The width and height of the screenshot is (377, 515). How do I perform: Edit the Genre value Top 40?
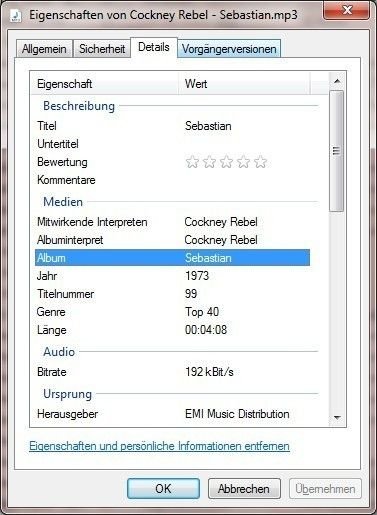[202, 312]
